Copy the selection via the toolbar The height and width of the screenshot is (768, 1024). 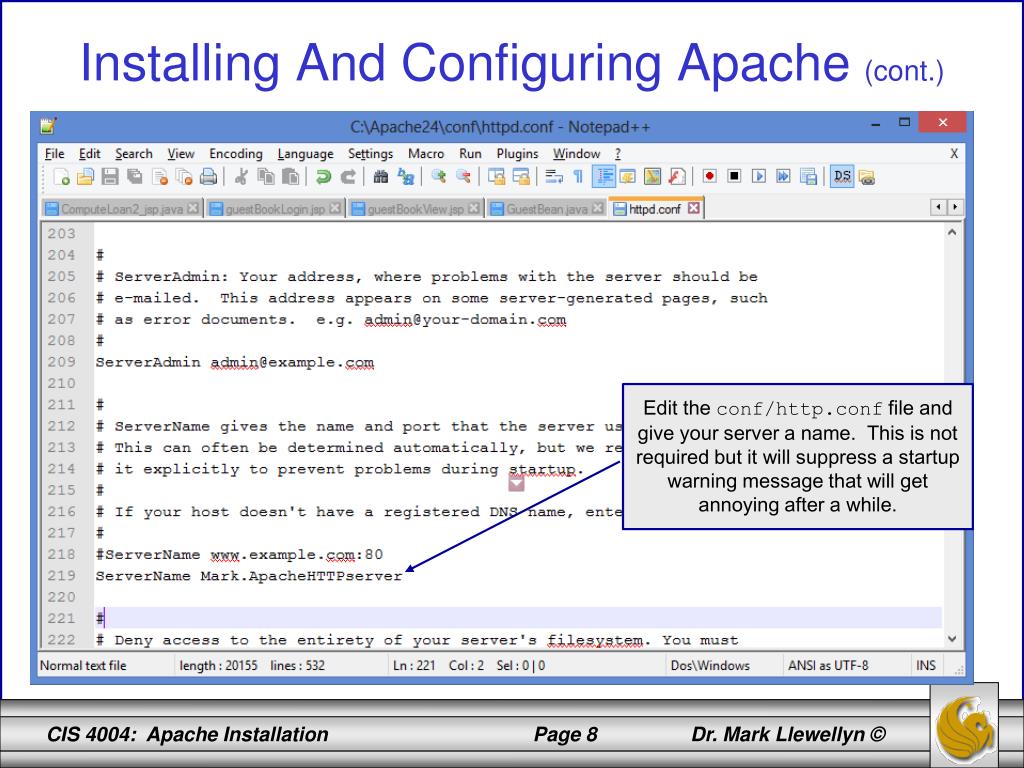[265, 176]
